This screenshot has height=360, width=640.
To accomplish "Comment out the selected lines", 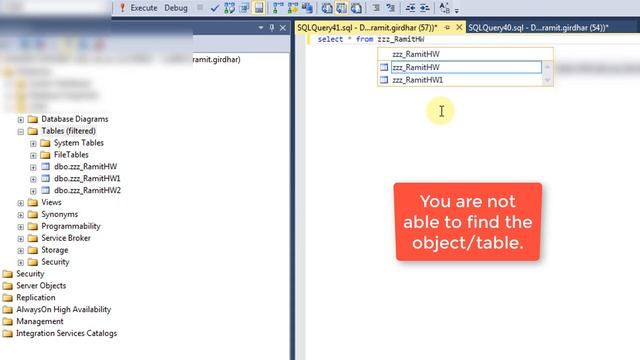I will point(376,8).
